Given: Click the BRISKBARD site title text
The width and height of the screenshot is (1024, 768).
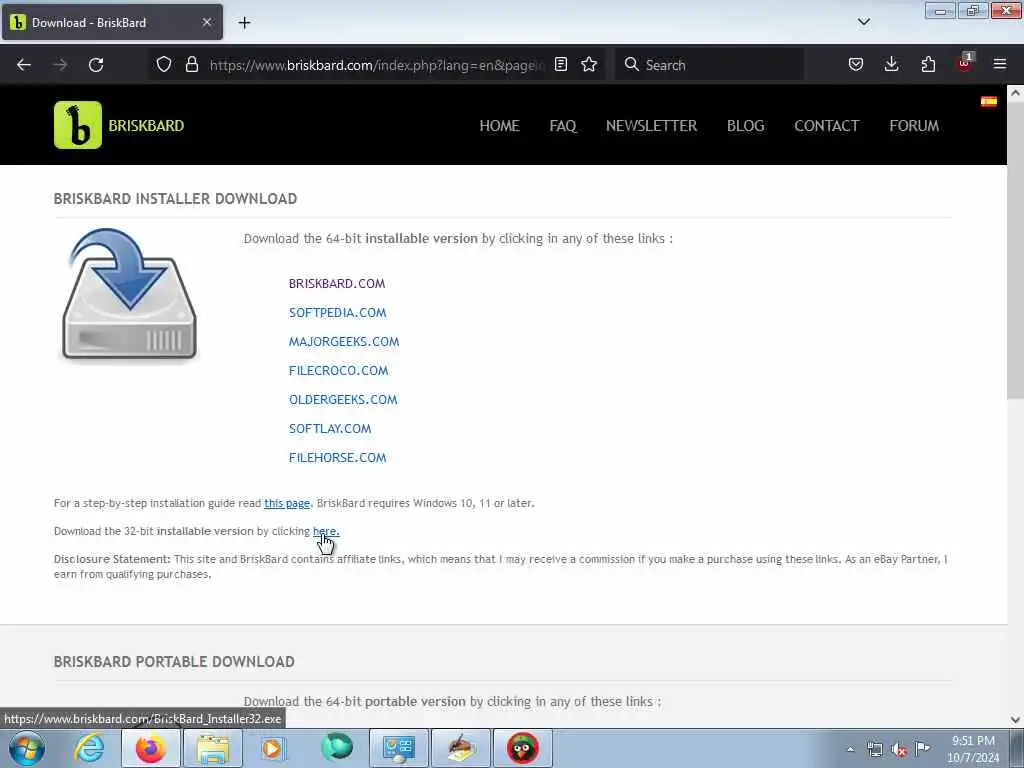Looking at the screenshot, I should pyautogui.click(x=146, y=125).
